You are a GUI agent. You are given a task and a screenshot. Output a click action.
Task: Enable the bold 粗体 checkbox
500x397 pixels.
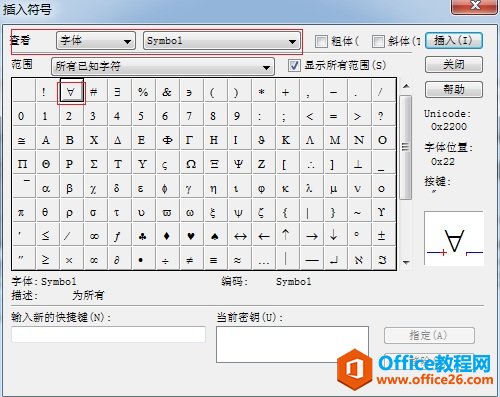tap(321, 41)
